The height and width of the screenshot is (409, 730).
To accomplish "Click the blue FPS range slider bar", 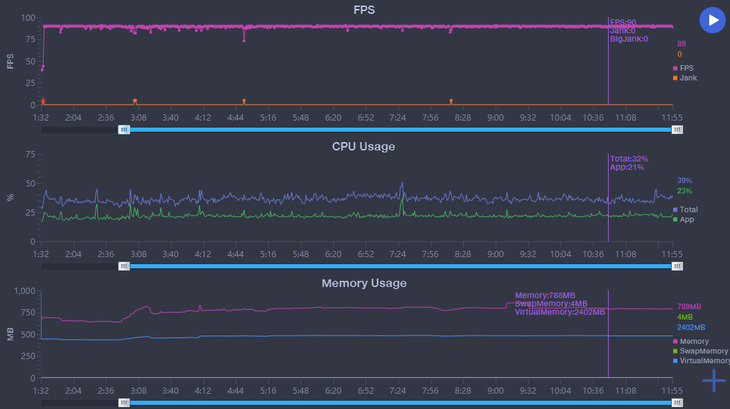I will 400,129.
